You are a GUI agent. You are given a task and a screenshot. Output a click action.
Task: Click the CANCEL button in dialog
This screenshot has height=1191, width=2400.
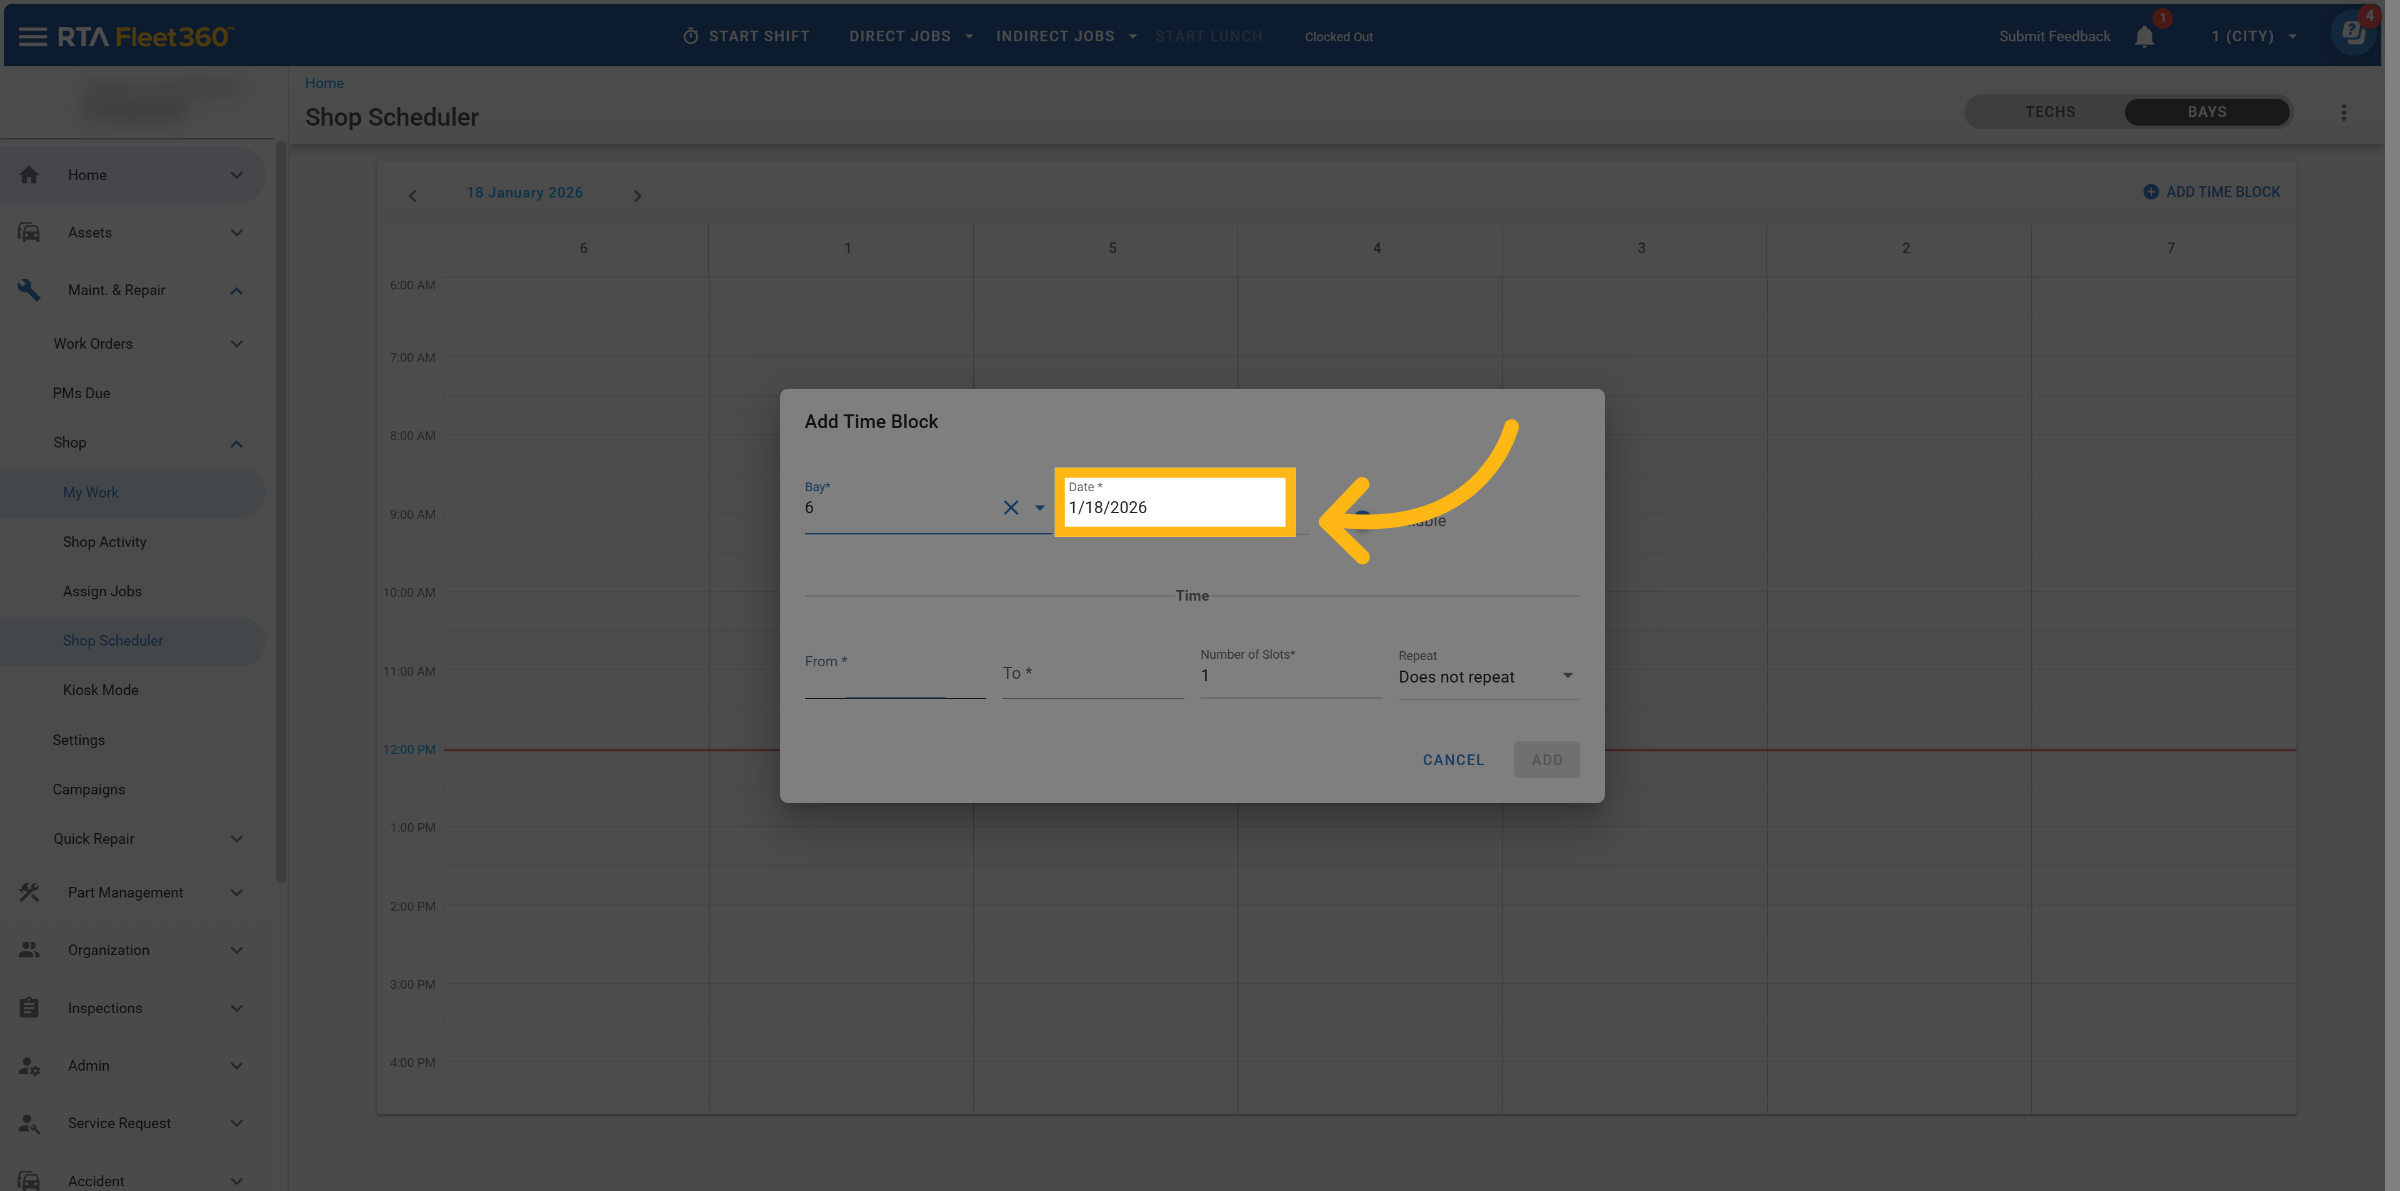[1453, 760]
